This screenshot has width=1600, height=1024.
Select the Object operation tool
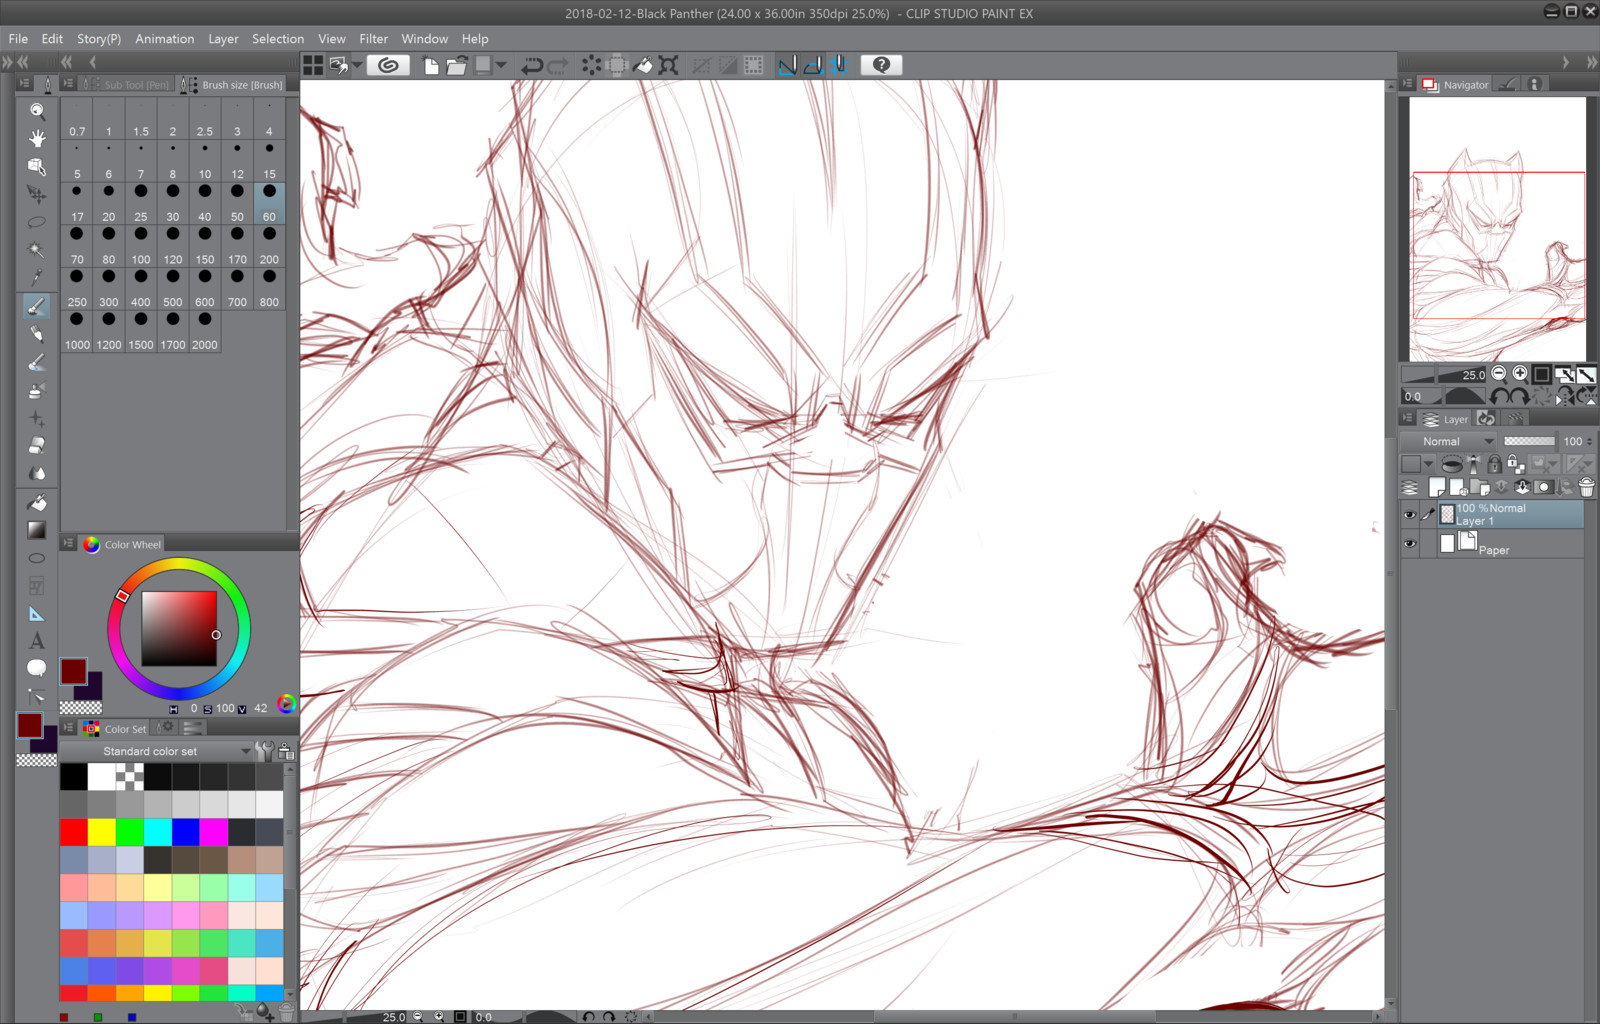pos(37,166)
